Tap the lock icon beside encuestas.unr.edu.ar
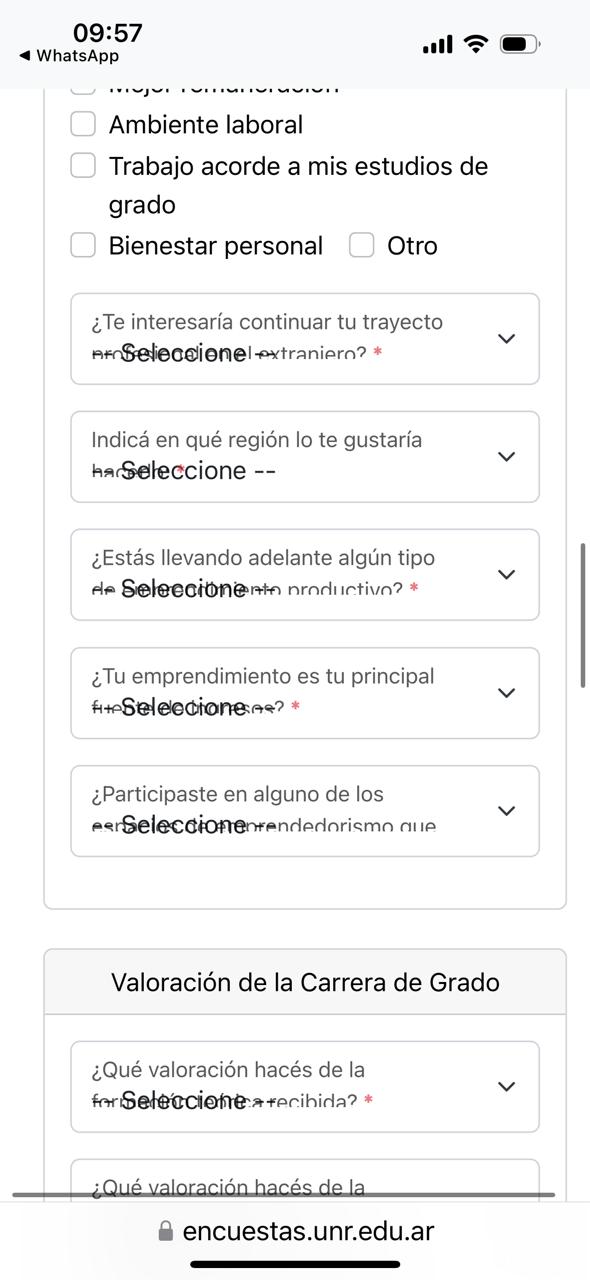The height and width of the screenshot is (1280, 590). click(x=166, y=1232)
